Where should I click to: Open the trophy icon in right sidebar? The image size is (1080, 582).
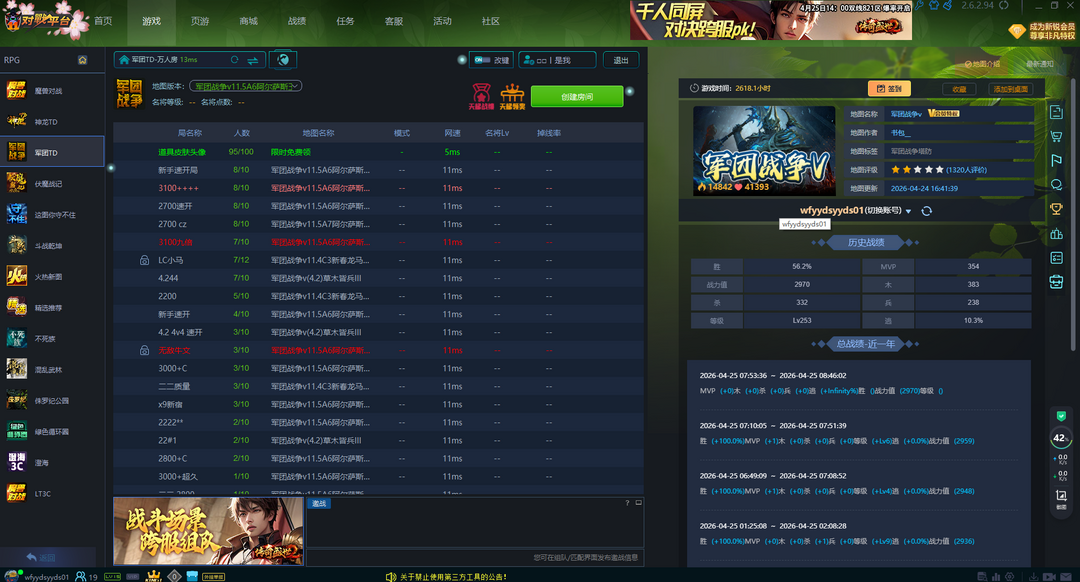point(1056,209)
